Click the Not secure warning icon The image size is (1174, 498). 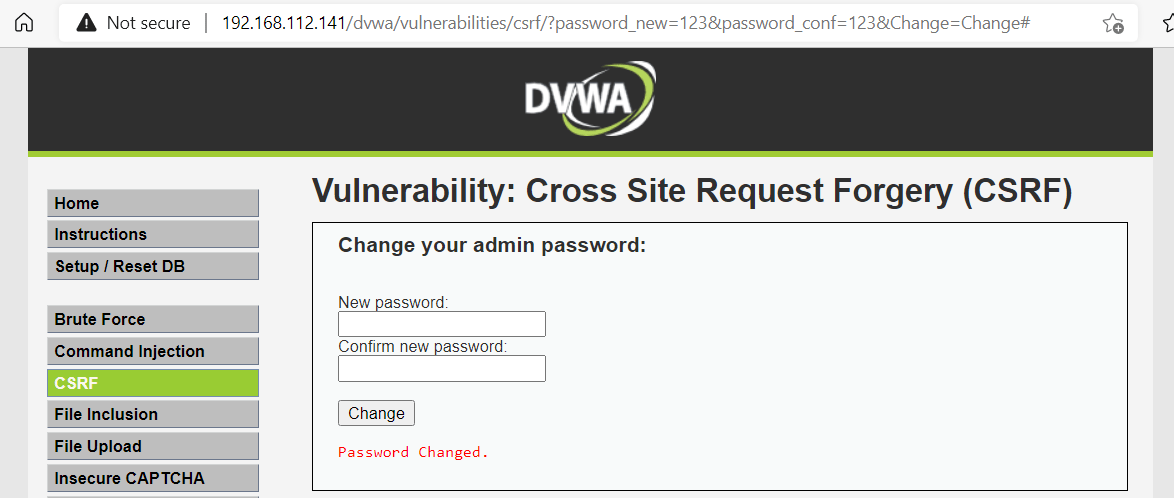(x=87, y=23)
